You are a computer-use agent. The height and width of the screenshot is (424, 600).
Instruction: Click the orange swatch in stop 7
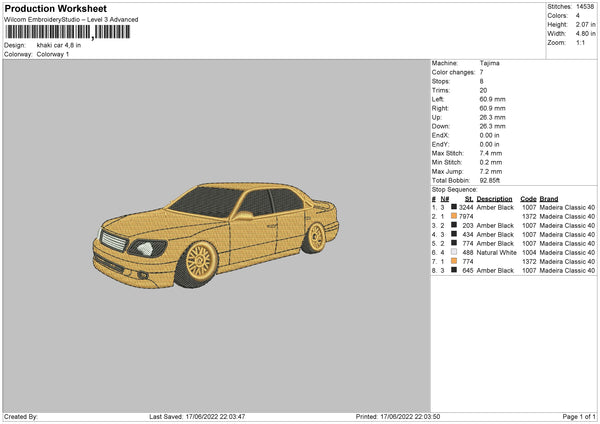pos(454,261)
